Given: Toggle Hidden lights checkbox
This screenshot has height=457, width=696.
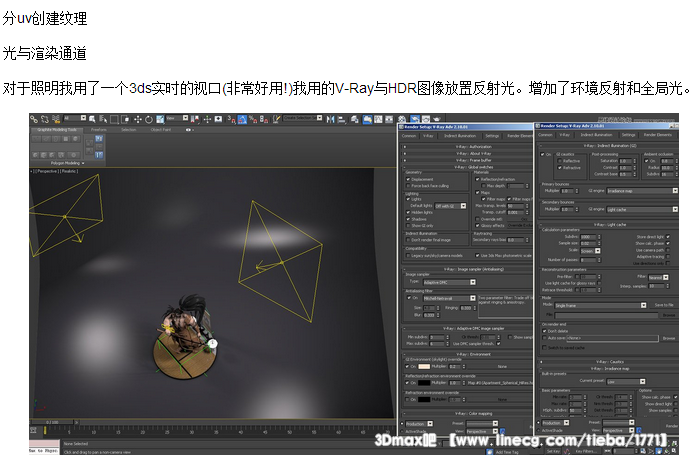Looking at the screenshot, I should click(x=408, y=213).
